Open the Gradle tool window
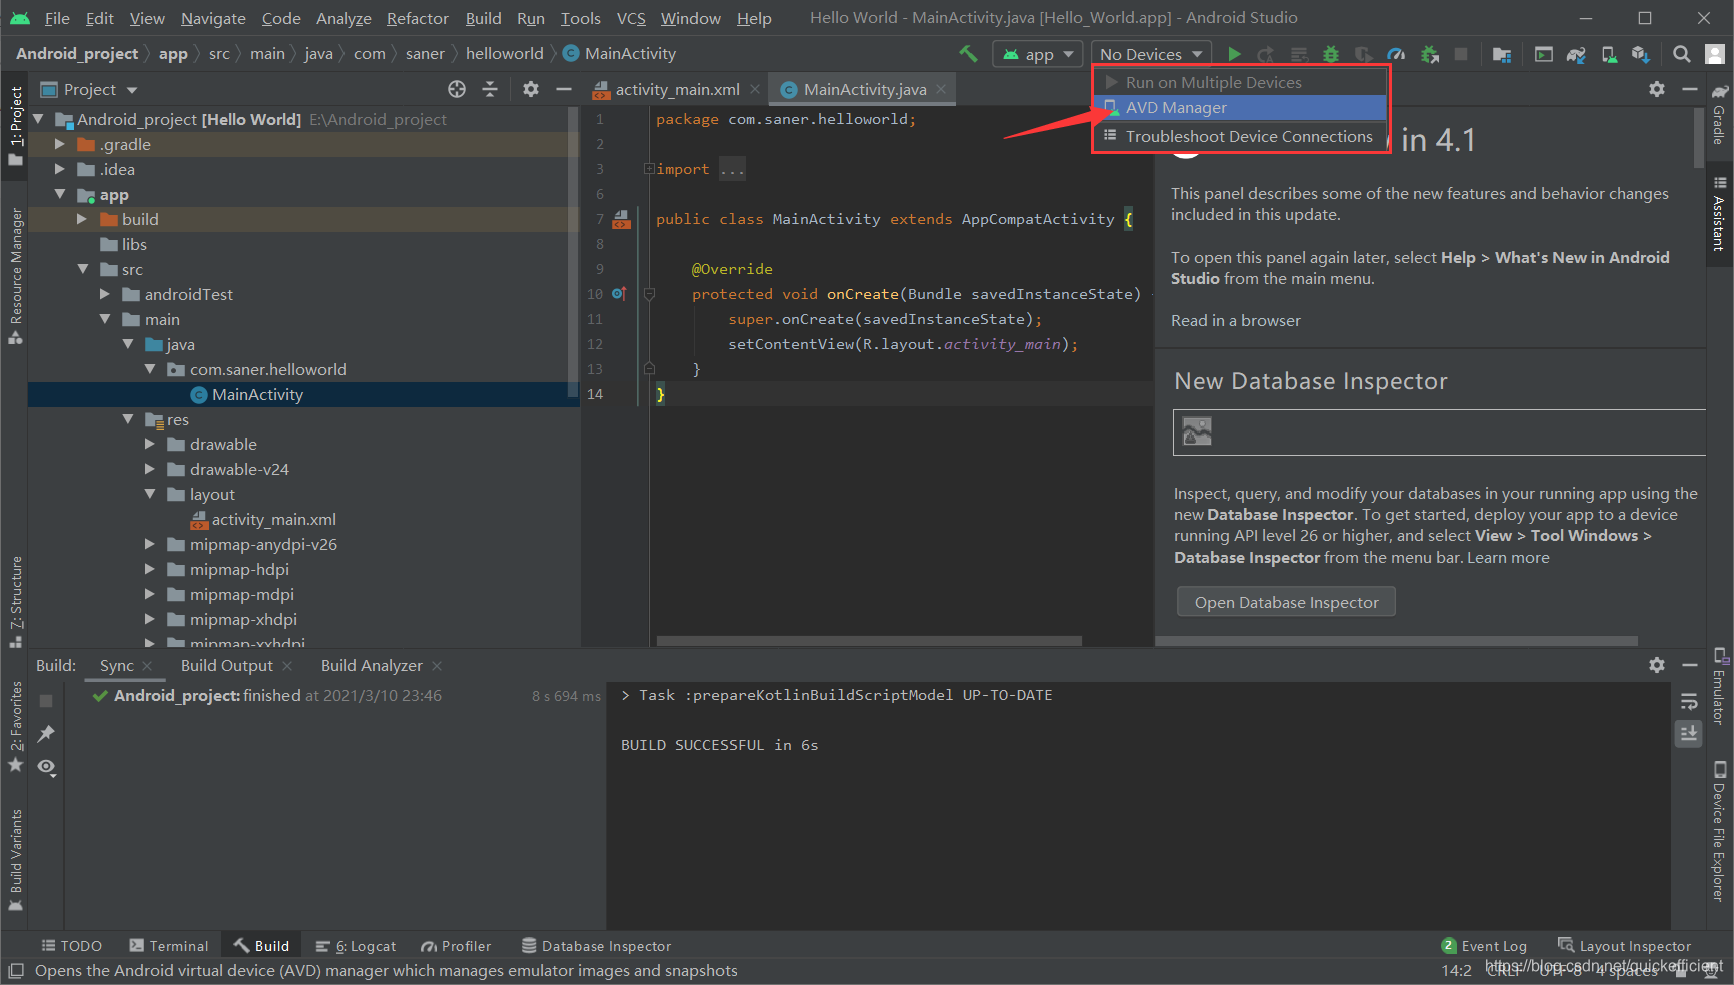This screenshot has width=1734, height=985. (1719, 114)
